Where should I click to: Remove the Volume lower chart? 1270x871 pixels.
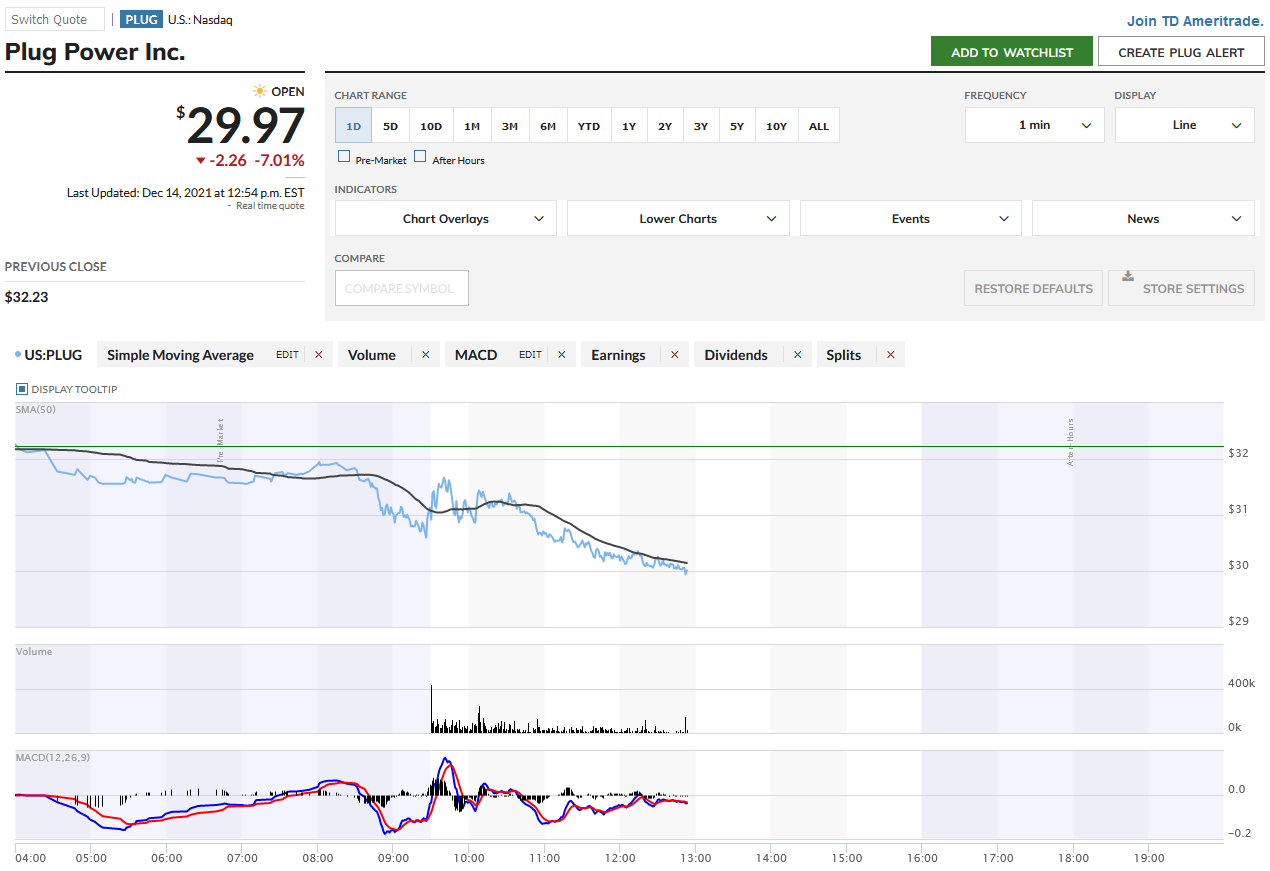pos(425,355)
